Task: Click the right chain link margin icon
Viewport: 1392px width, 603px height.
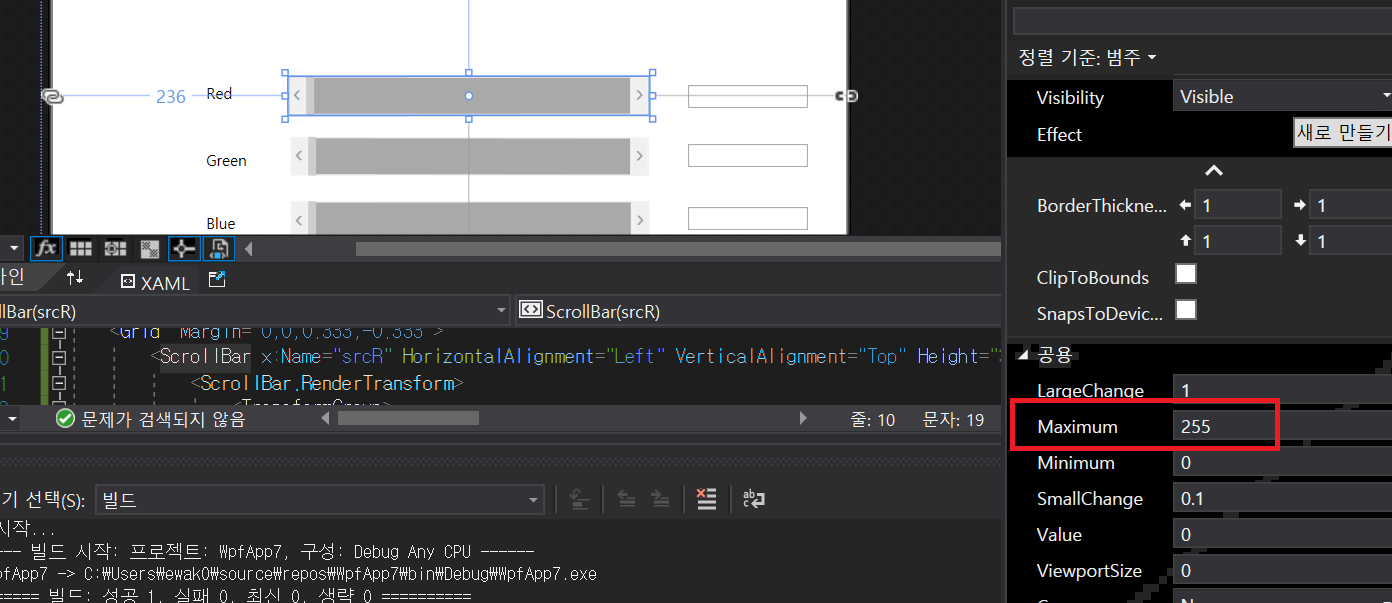Action: (x=846, y=95)
